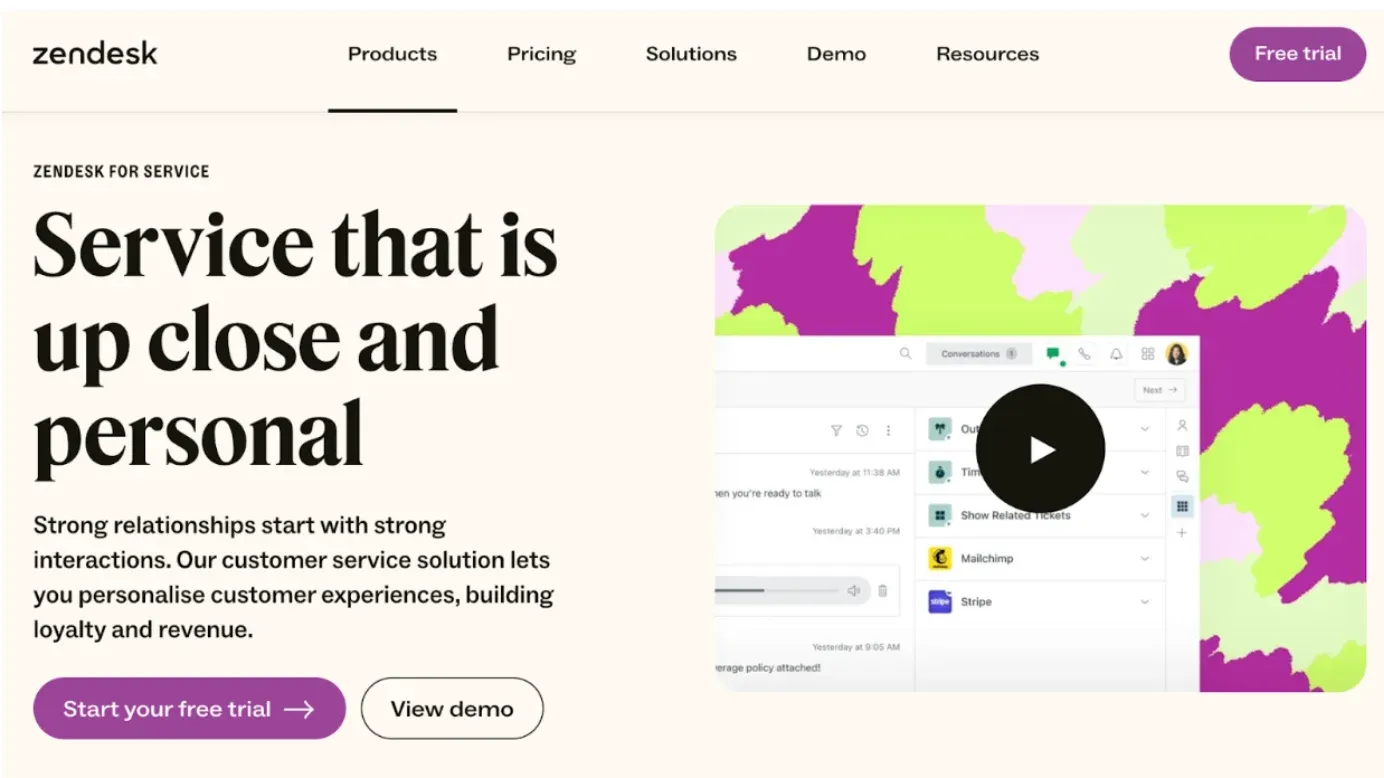Click the View demo button

[x=452, y=708]
